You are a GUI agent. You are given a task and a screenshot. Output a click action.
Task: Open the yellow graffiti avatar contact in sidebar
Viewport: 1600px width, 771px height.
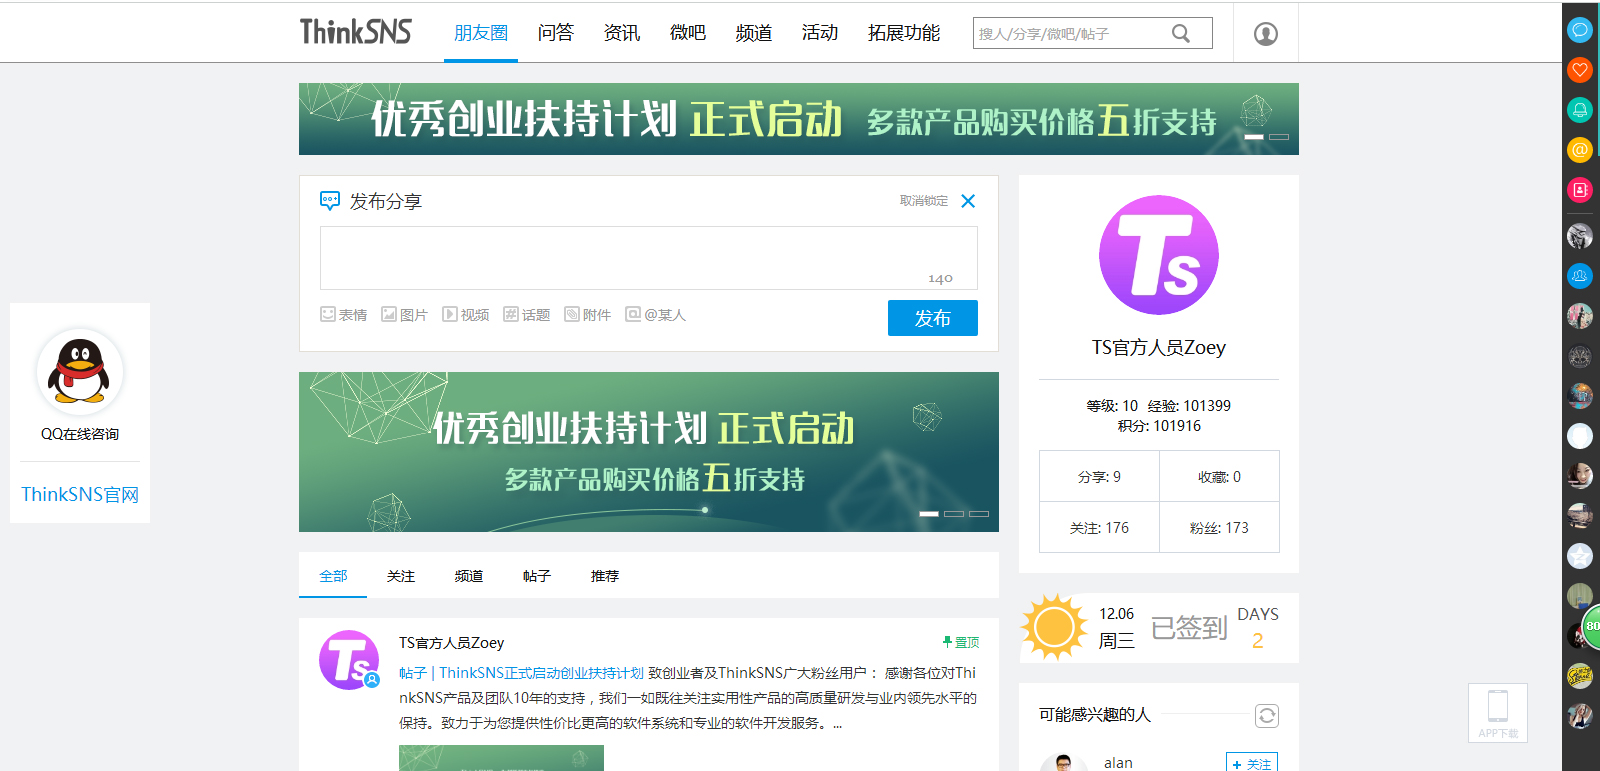1580,676
